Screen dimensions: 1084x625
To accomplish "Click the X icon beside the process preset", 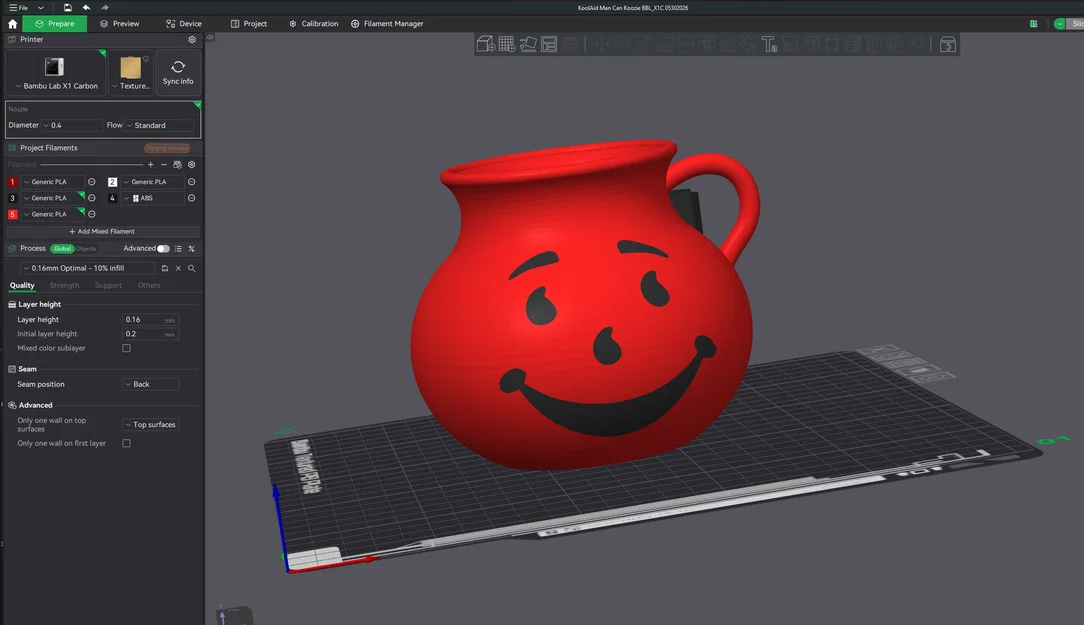I will tap(178, 268).
